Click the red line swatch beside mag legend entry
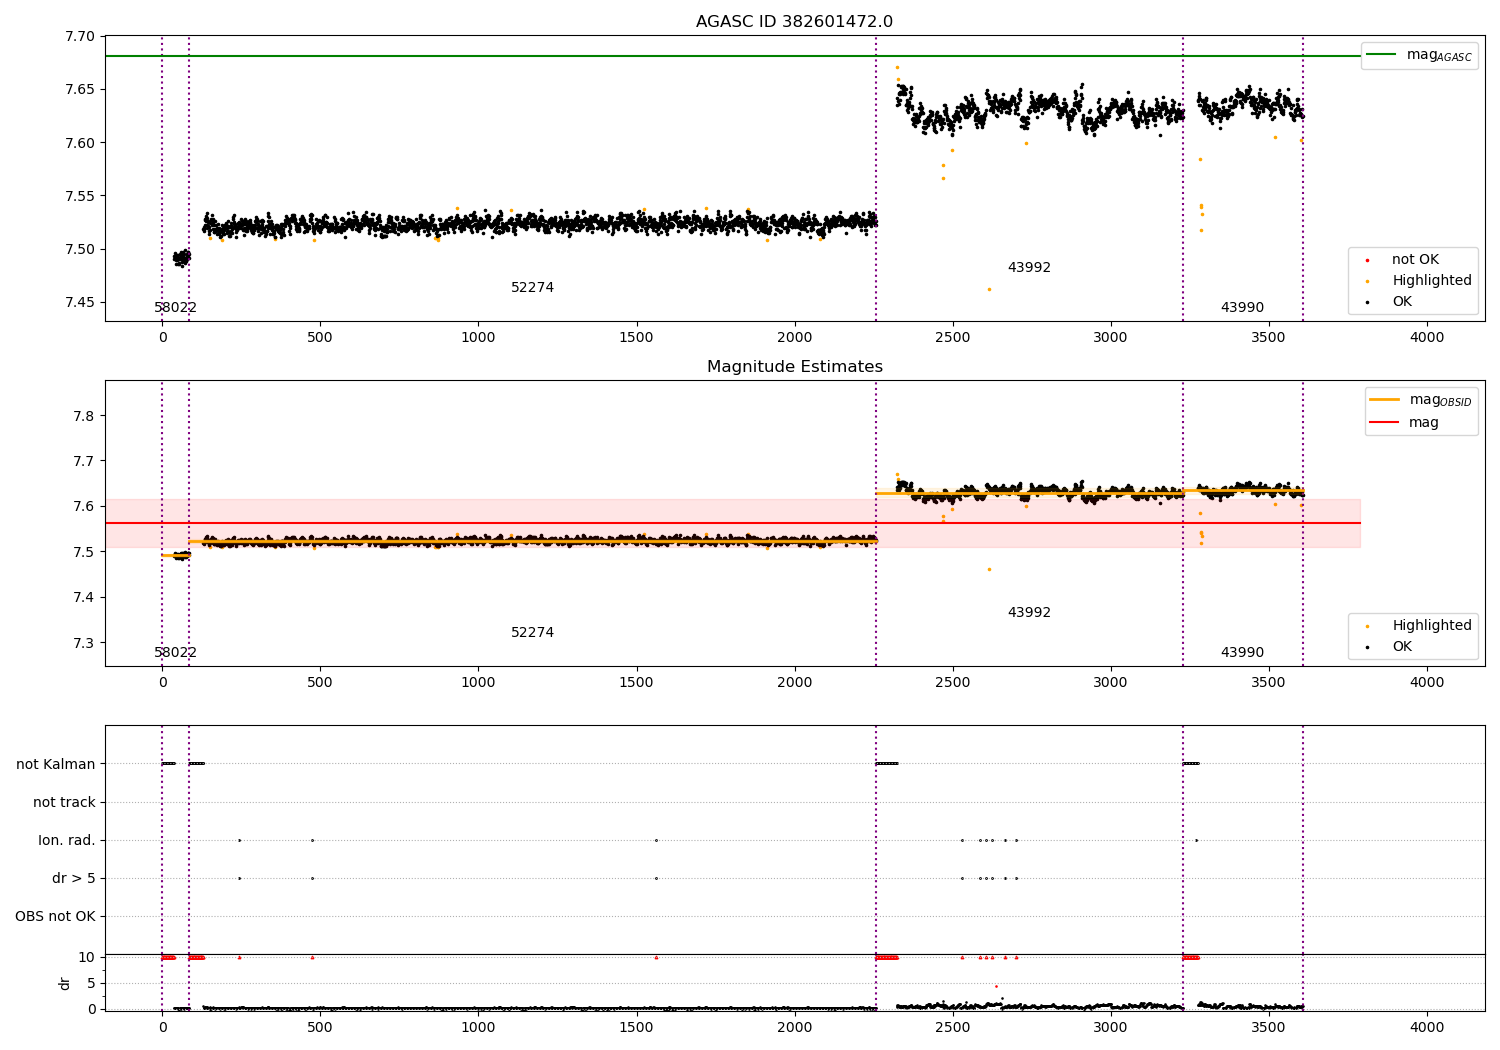Viewport: 1500px width, 1050px height. pyautogui.click(x=1384, y=422)
